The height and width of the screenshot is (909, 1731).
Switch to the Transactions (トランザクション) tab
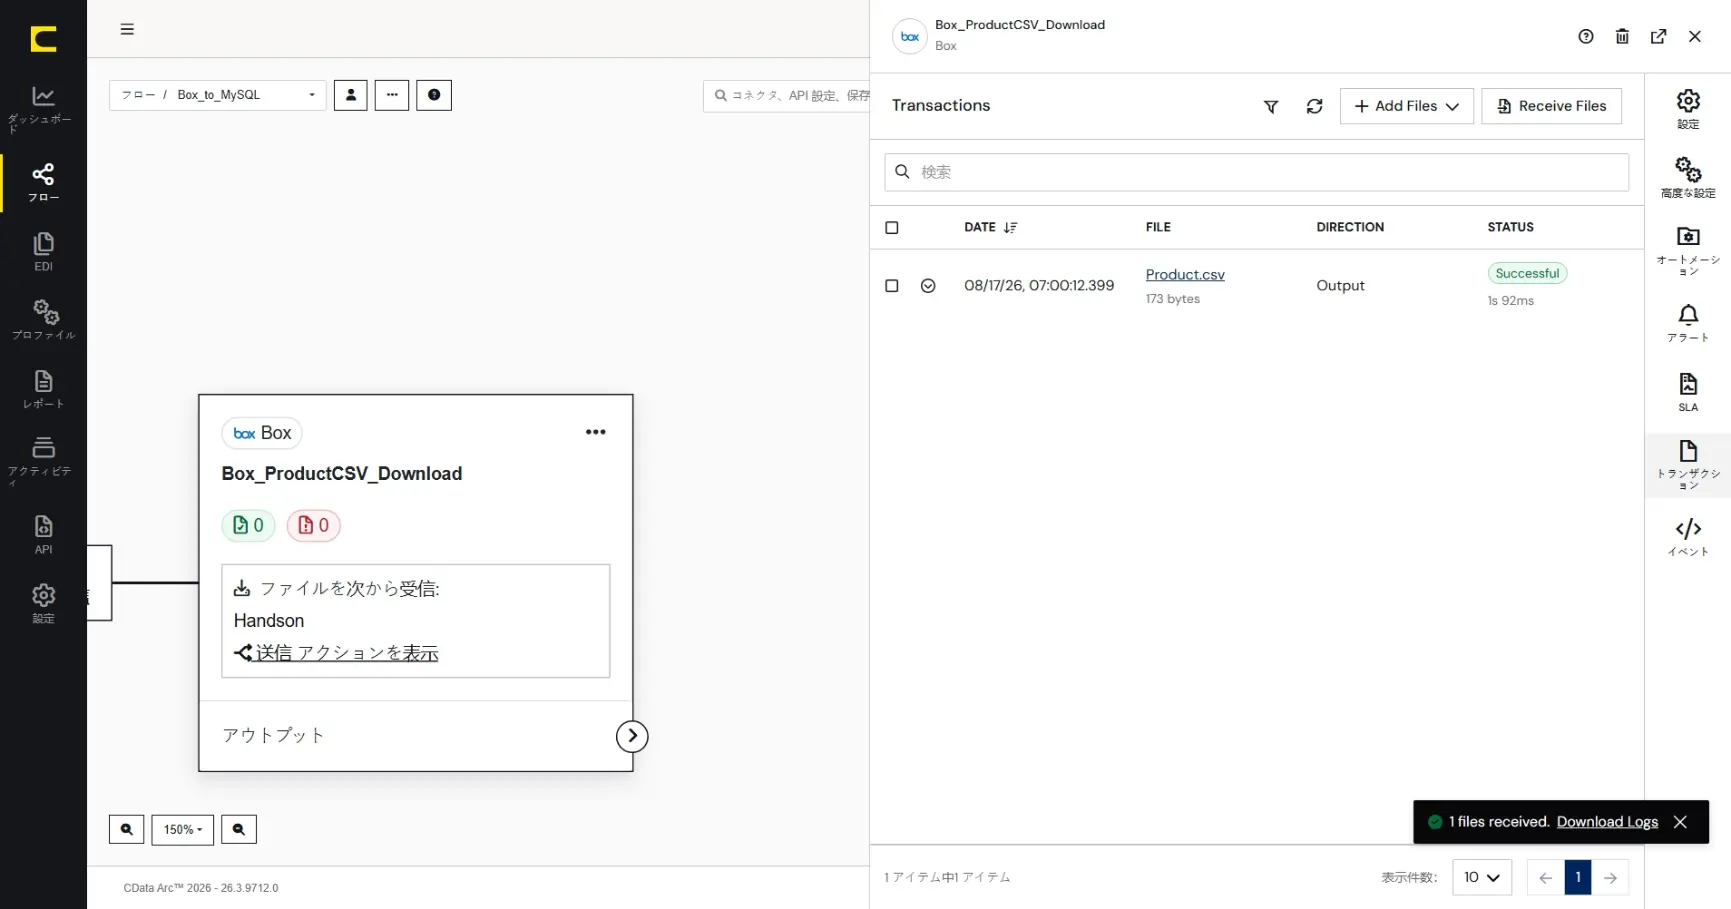point(1688,465)
